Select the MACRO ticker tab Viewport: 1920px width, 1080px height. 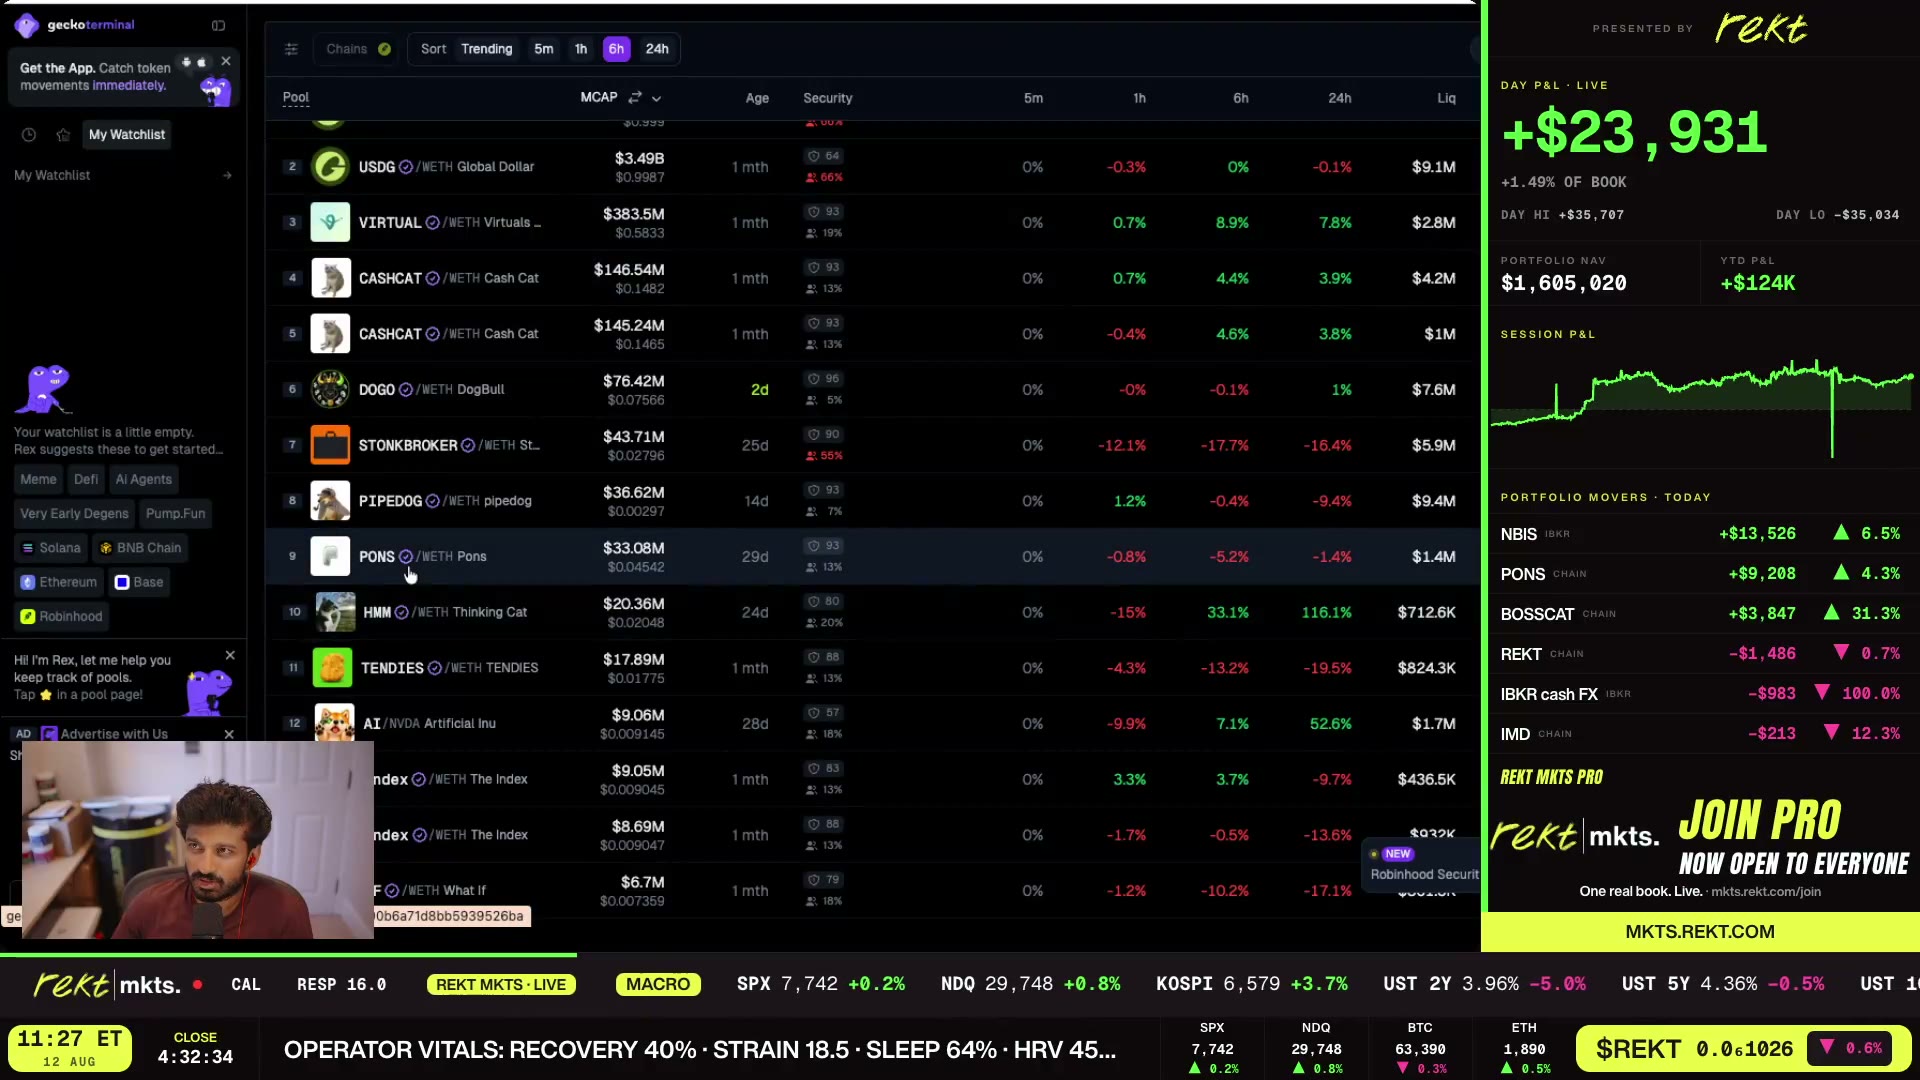click(x=658, y=985)
